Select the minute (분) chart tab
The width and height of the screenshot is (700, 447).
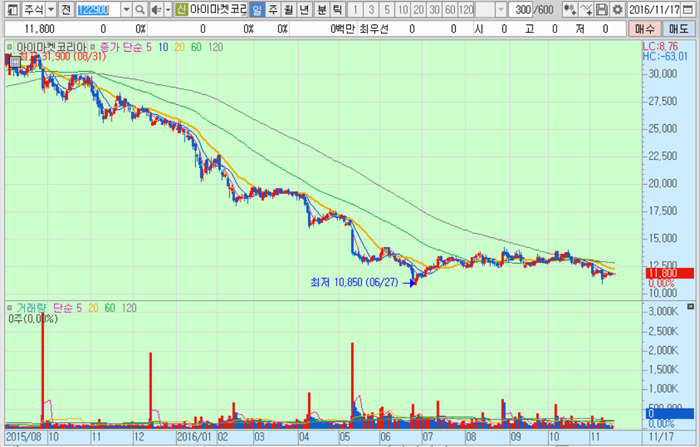[x=321, y=9]
